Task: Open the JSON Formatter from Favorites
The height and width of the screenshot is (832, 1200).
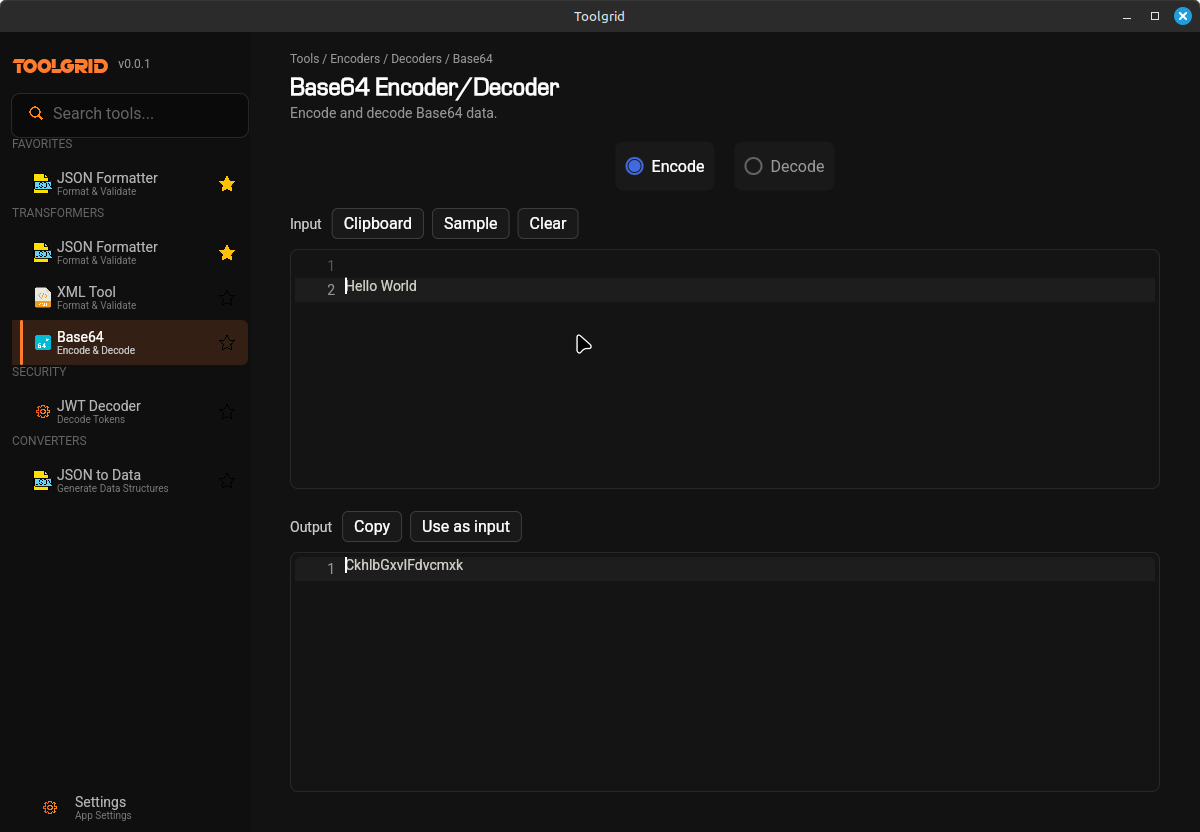Action: [105, 184]
